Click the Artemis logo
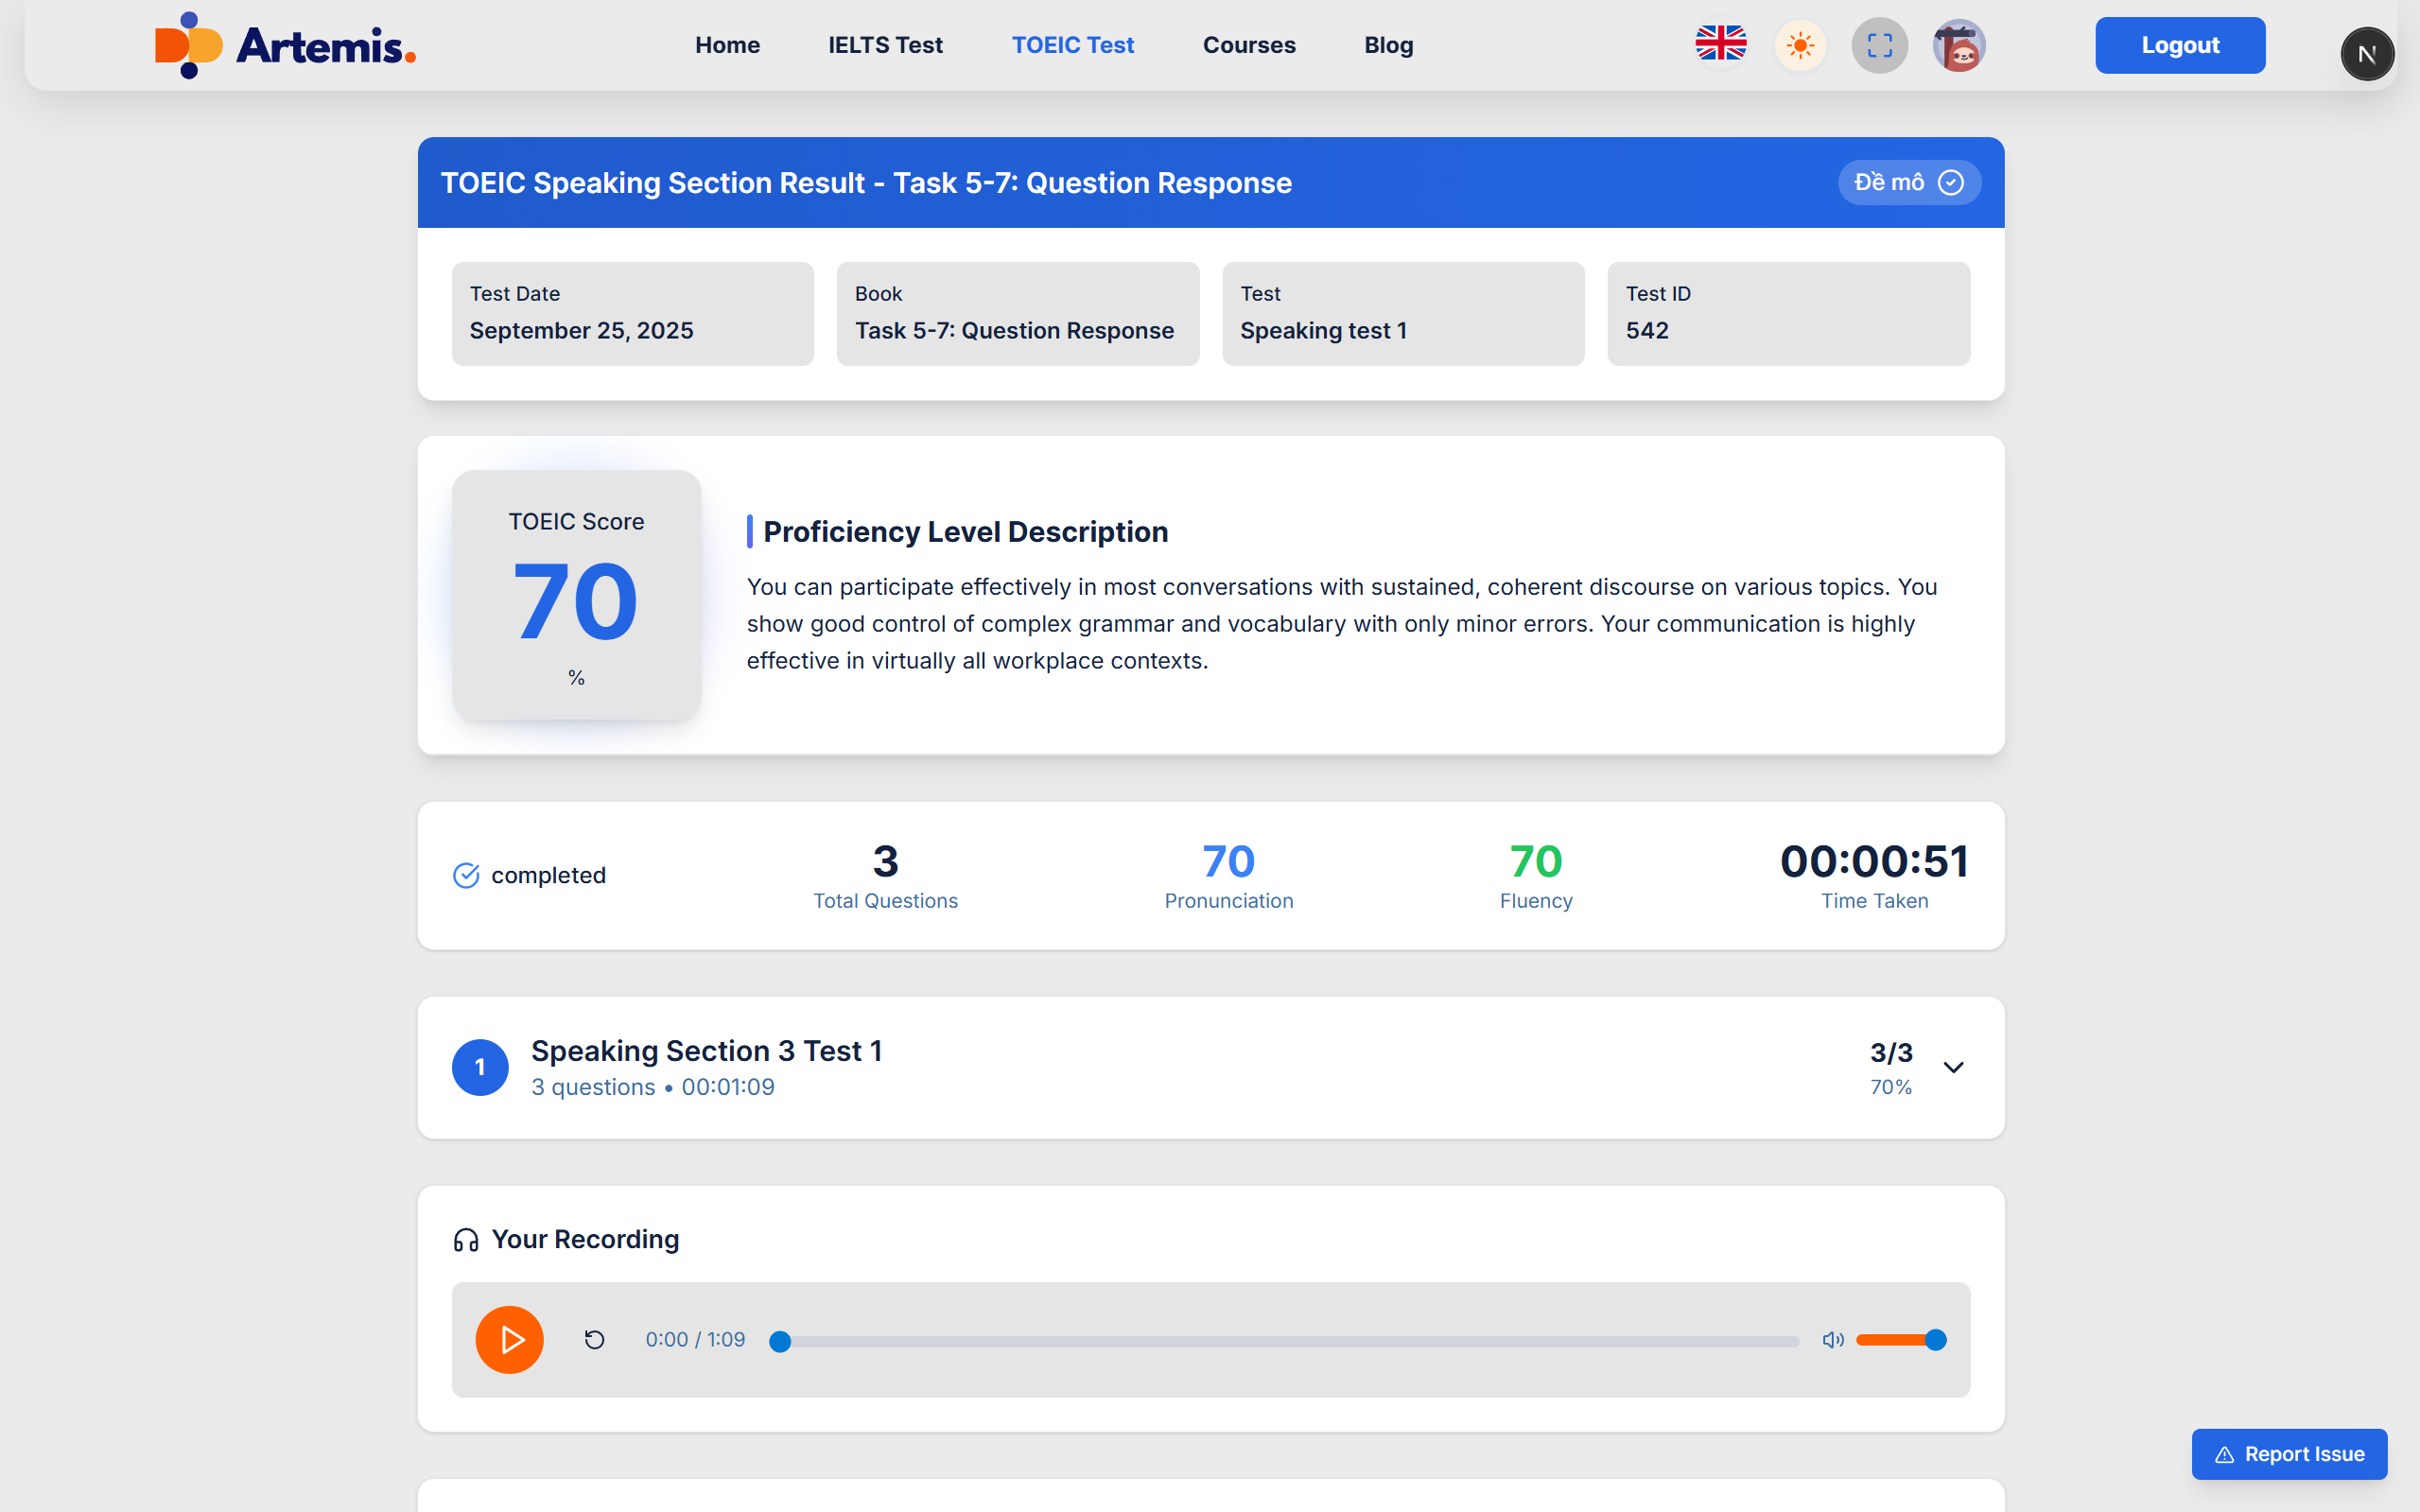The height and width of the screenshot is (1512, 2420). coord(285,45)
